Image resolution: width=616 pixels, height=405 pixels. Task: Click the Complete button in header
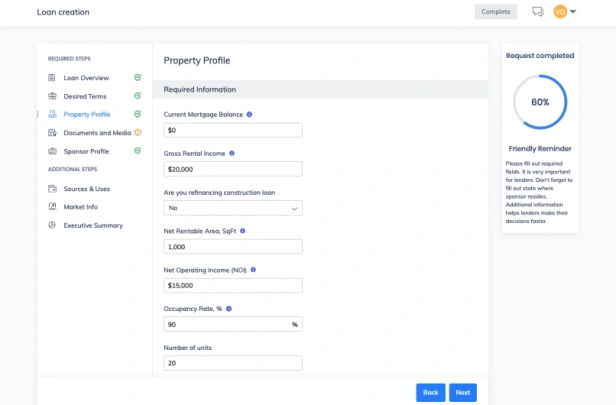click(496, 12)
